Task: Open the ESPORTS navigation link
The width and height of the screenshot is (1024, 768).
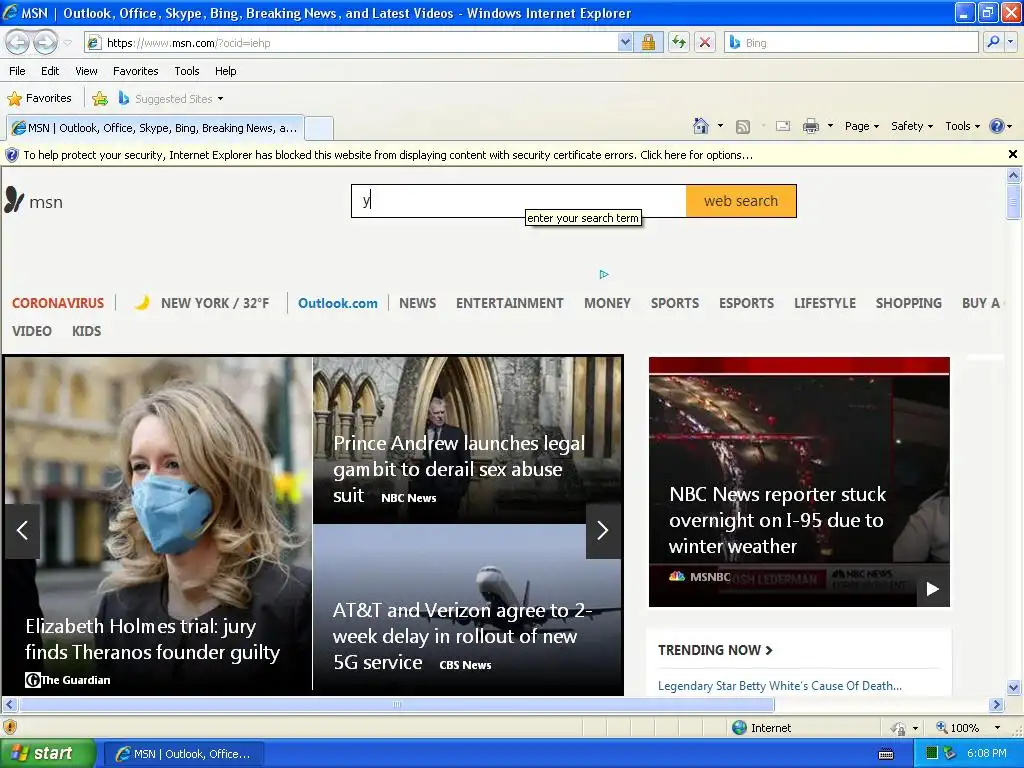Action: tap(746, 303)
